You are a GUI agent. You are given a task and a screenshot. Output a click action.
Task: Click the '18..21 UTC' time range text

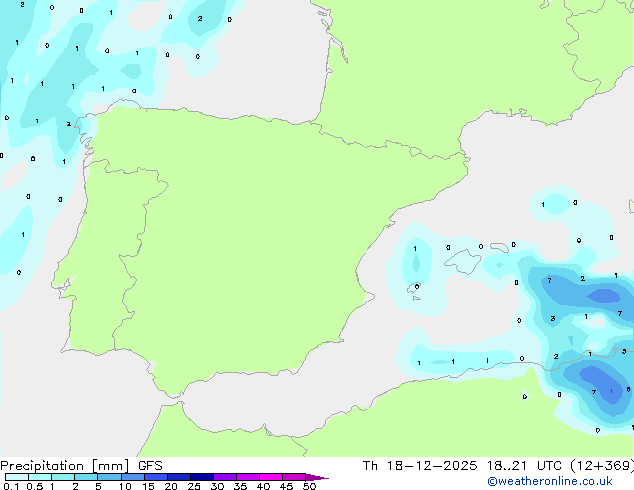click(525, 466)
